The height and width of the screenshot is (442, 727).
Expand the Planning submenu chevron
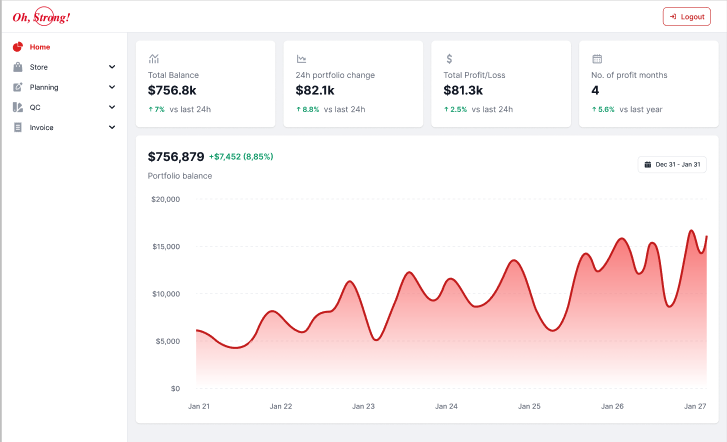[x=112, y=87]
